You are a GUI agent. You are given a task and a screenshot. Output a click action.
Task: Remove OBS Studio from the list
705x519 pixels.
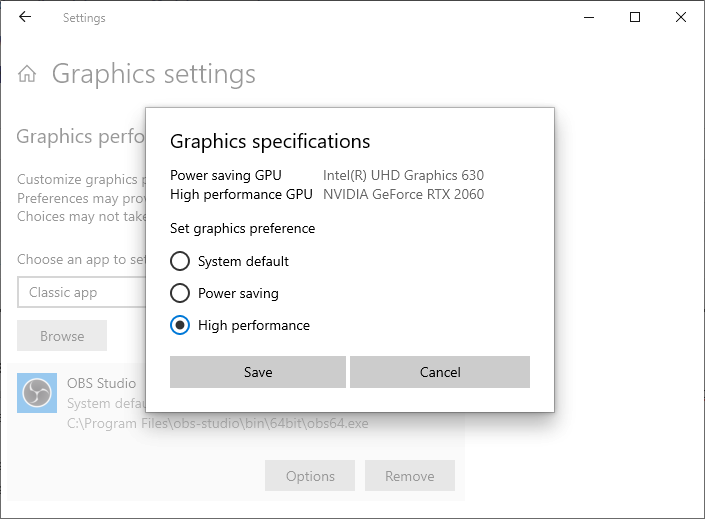point(410,476)
